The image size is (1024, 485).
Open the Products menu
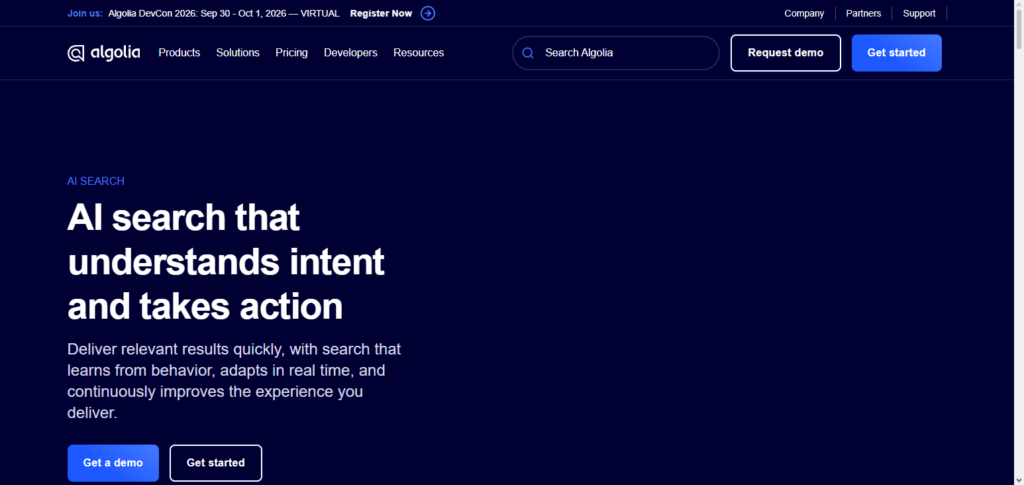(179, 53)
